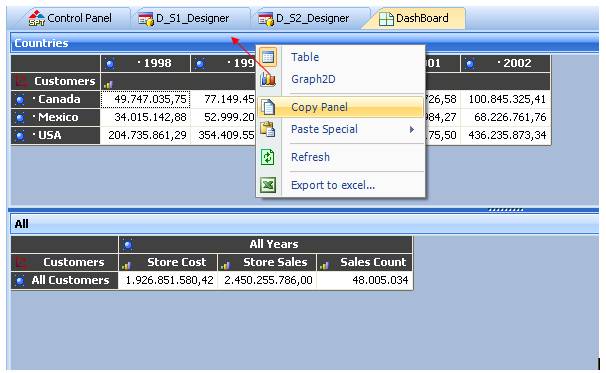This screenshot has height=373, width=606.
Task: Click the green Refresh icon
Action: coord(268,157)
